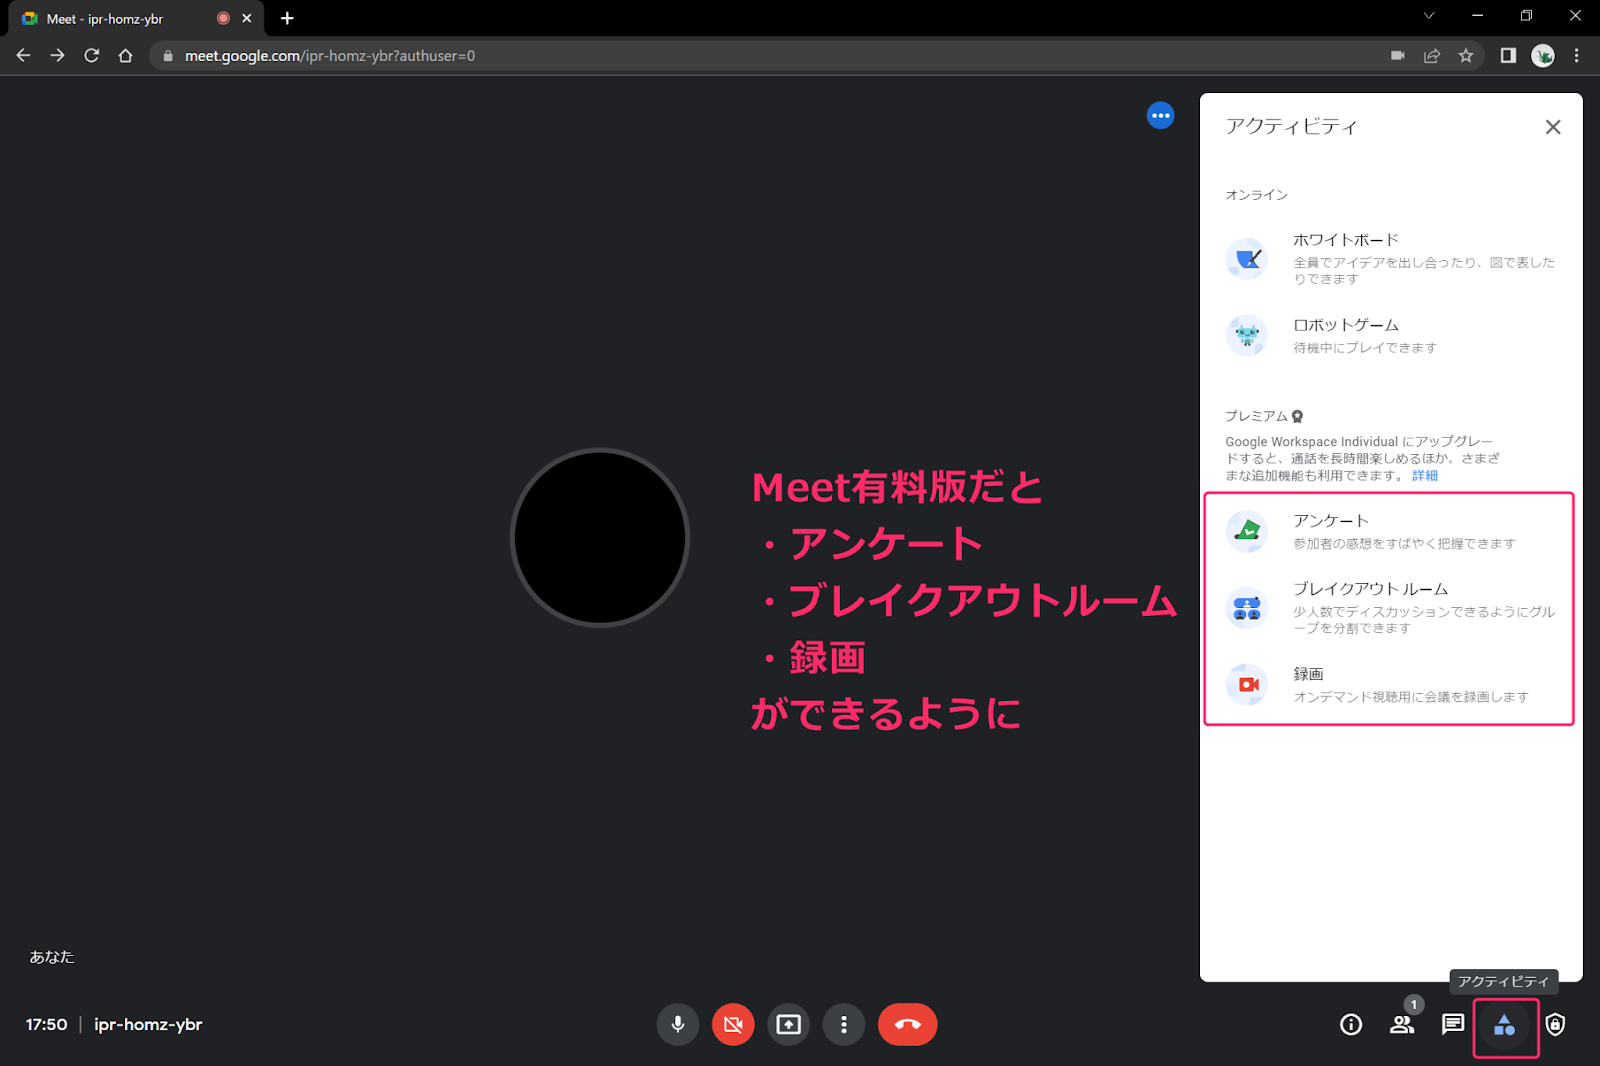Click the black avatar circle
Screen dimensions: 1600x1066
(600, 538)
